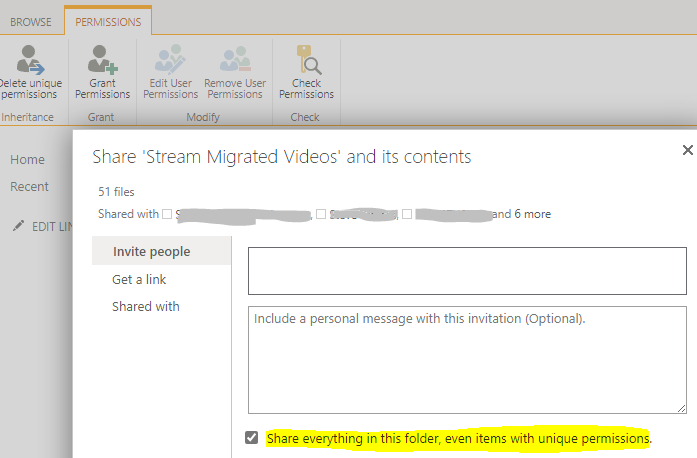Tick the first Shared with person checkbox

(167, 214)
